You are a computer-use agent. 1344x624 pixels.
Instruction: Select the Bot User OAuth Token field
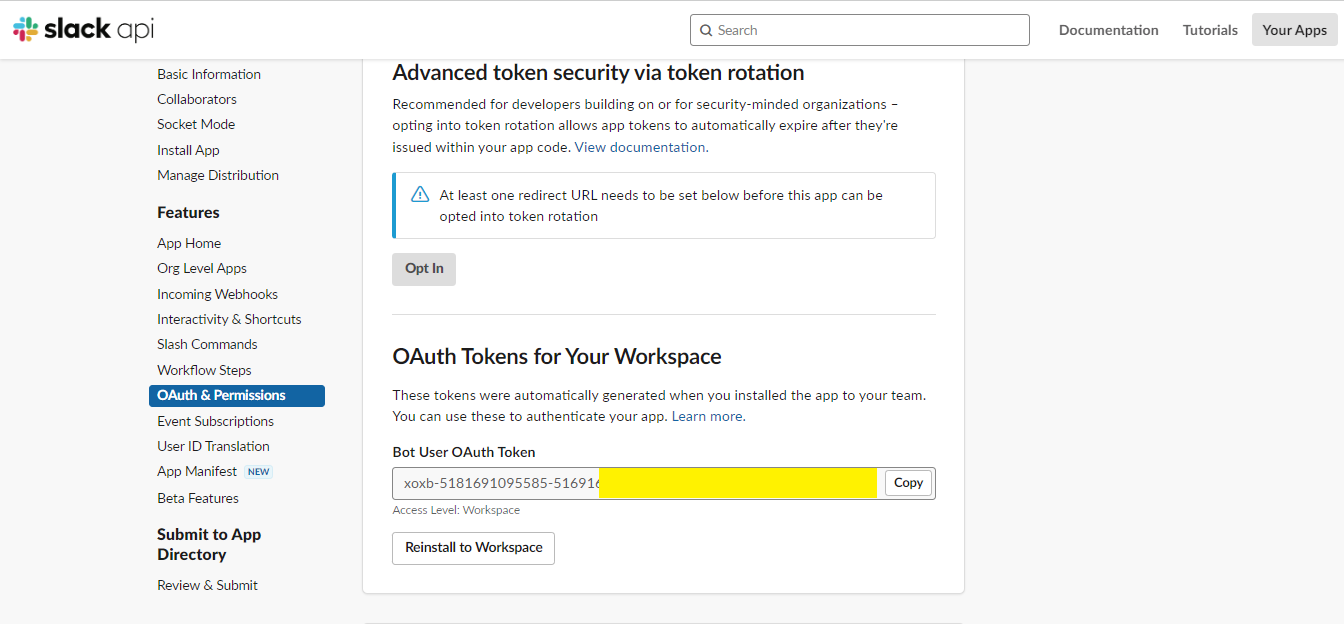(x=638, y=483)
